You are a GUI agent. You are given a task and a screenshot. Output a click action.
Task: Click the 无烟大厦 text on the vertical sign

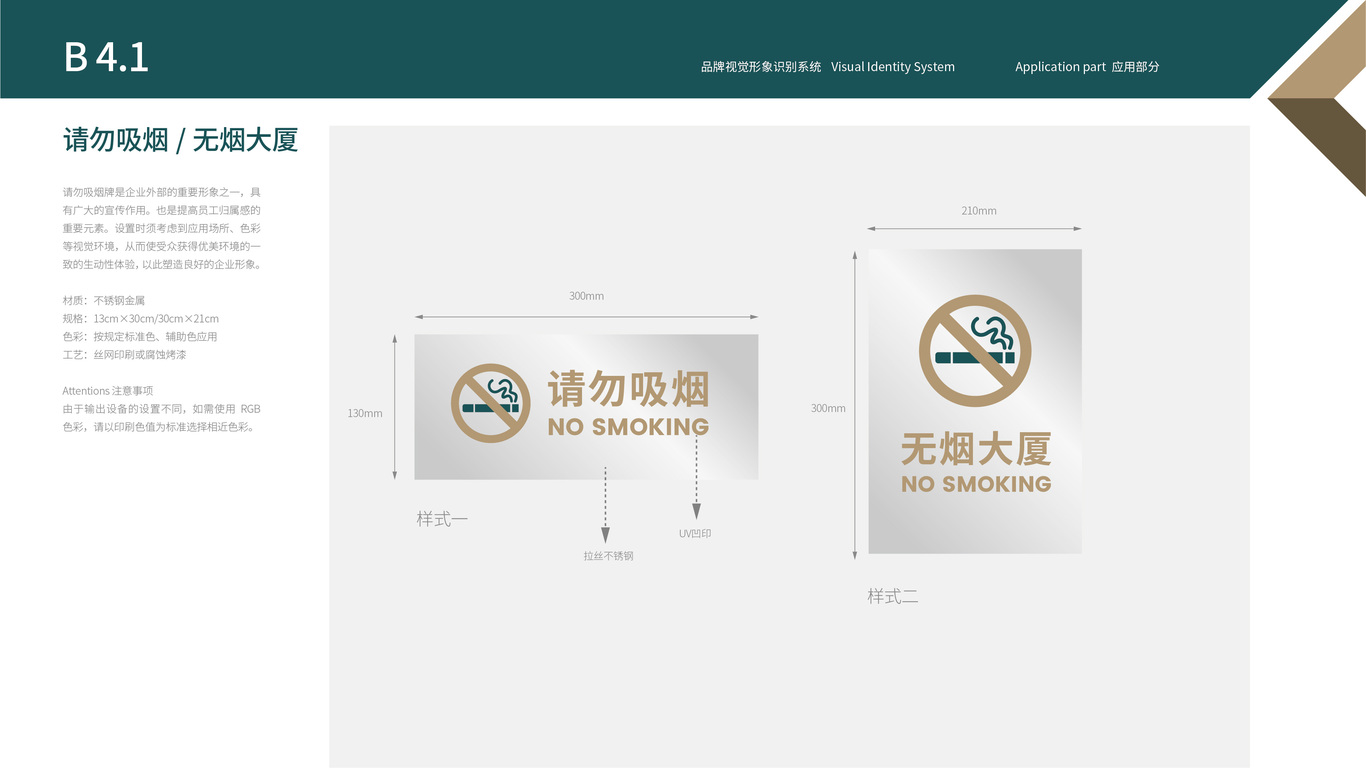click(x=976, y=449)
